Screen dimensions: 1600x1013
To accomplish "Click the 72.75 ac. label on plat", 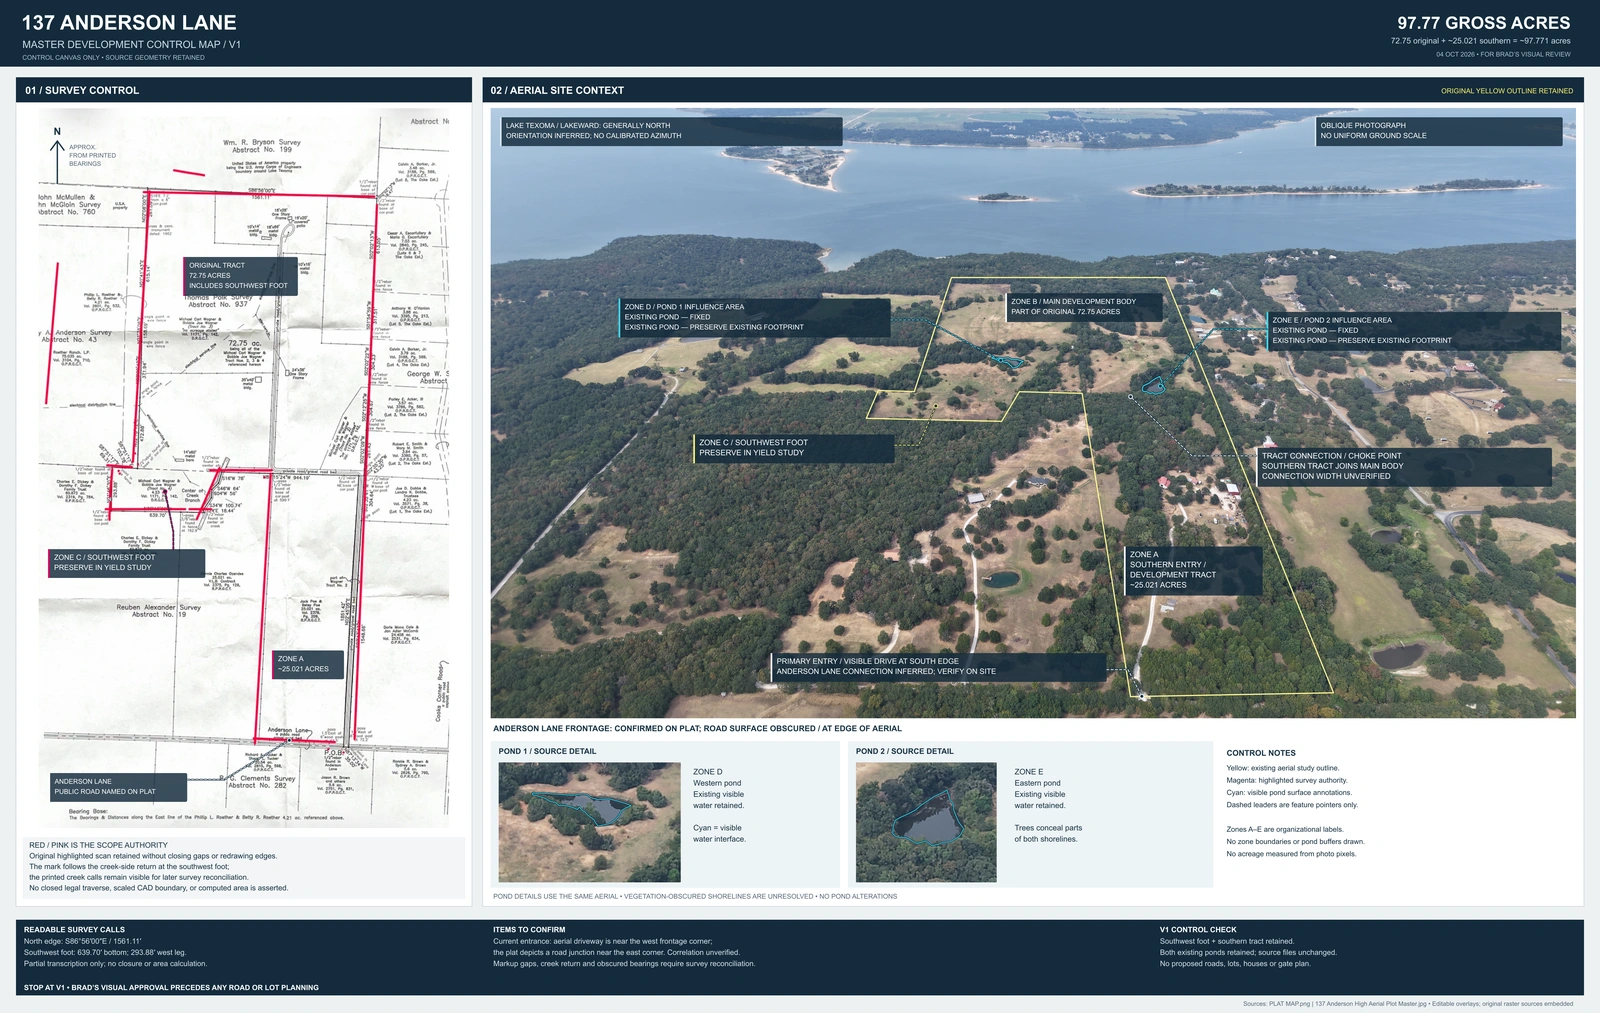I will (244, 343).
